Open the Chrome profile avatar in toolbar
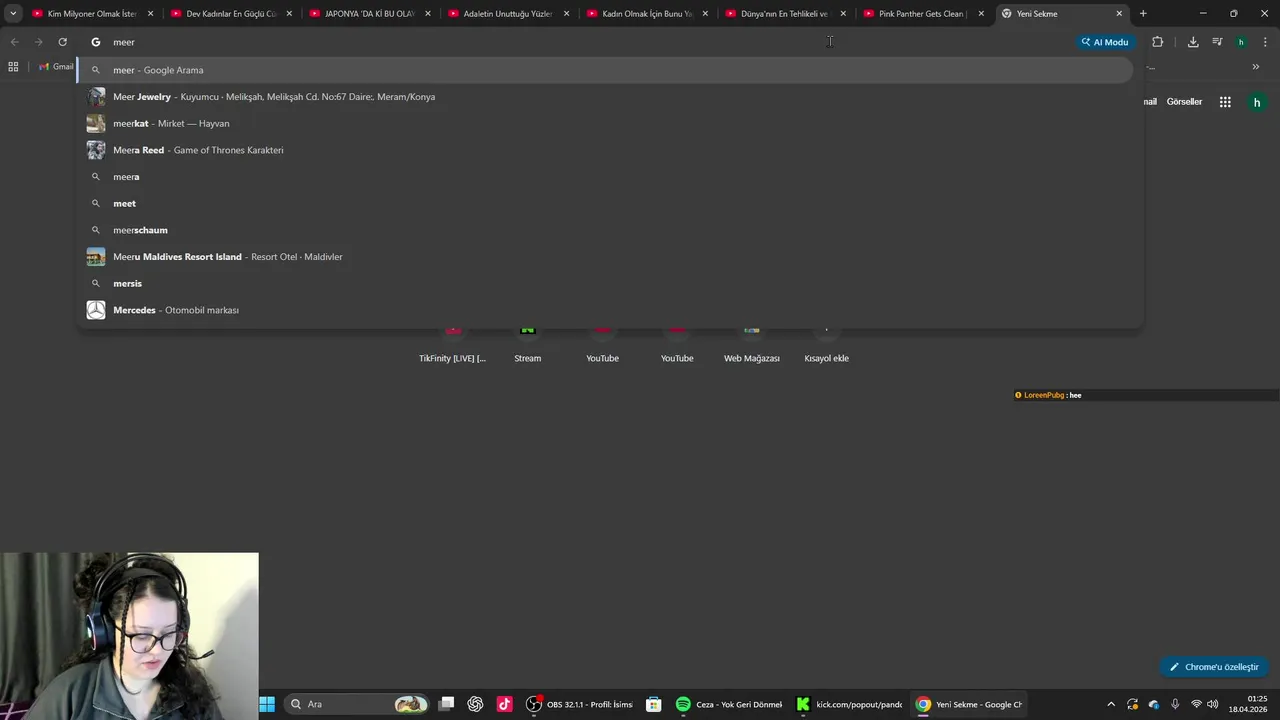The image size is (1280, 720). (x=1241, y=42)
